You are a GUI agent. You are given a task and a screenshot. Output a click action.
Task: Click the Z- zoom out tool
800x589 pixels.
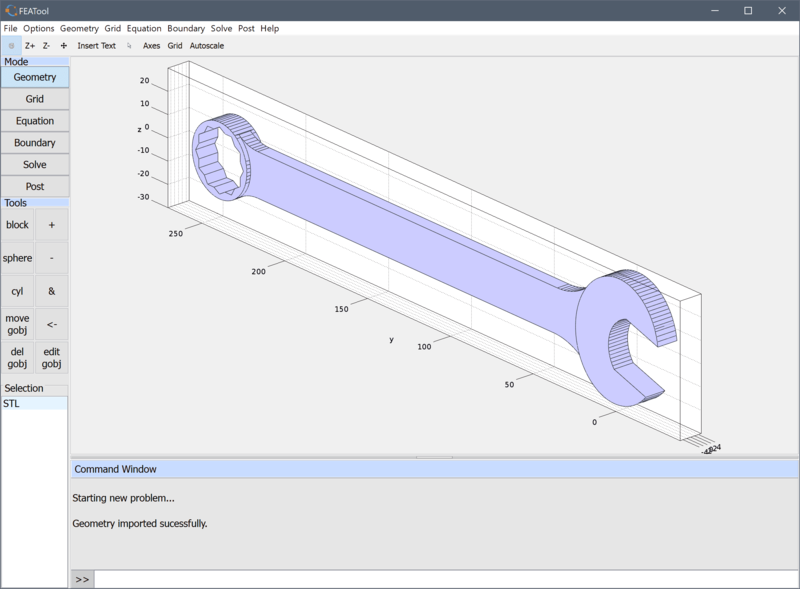(x=46, y=46)
